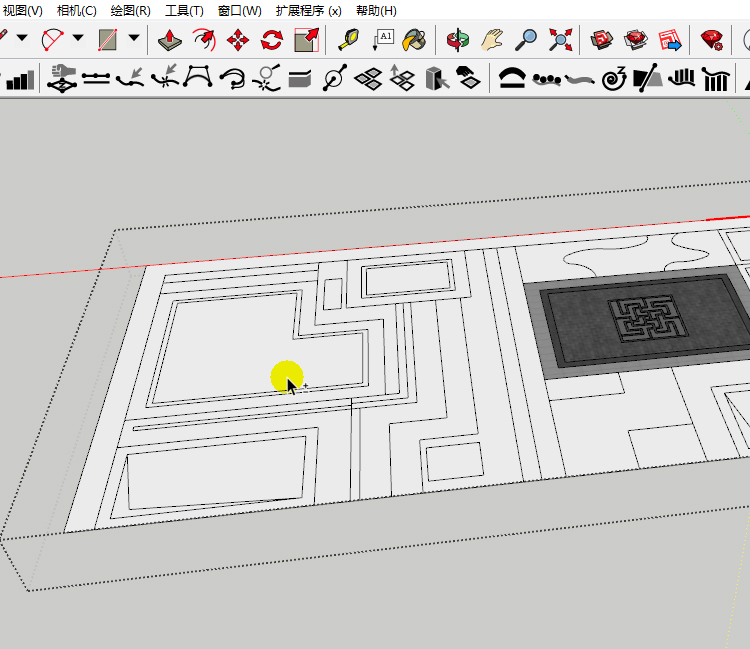The image size is (750, 649).
Task: Select the Move tool
Action: (x=238, y=40)
